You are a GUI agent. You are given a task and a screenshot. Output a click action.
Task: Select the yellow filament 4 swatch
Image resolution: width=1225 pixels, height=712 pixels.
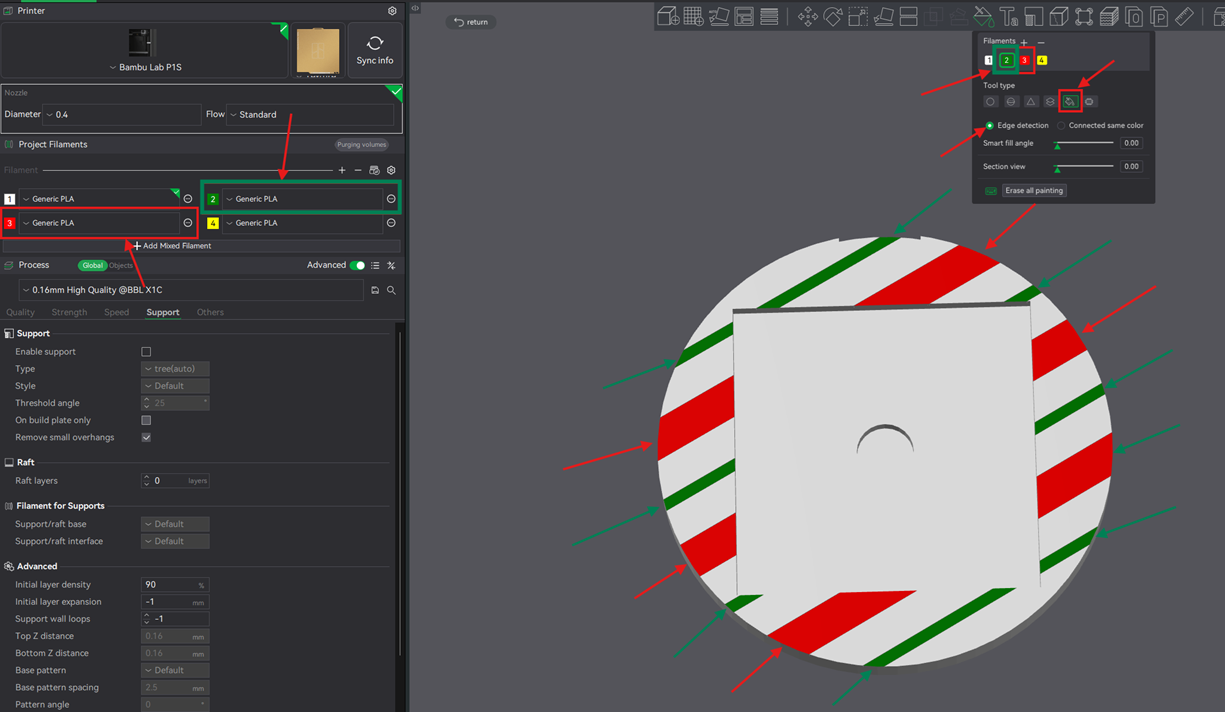click(1042, 61)
